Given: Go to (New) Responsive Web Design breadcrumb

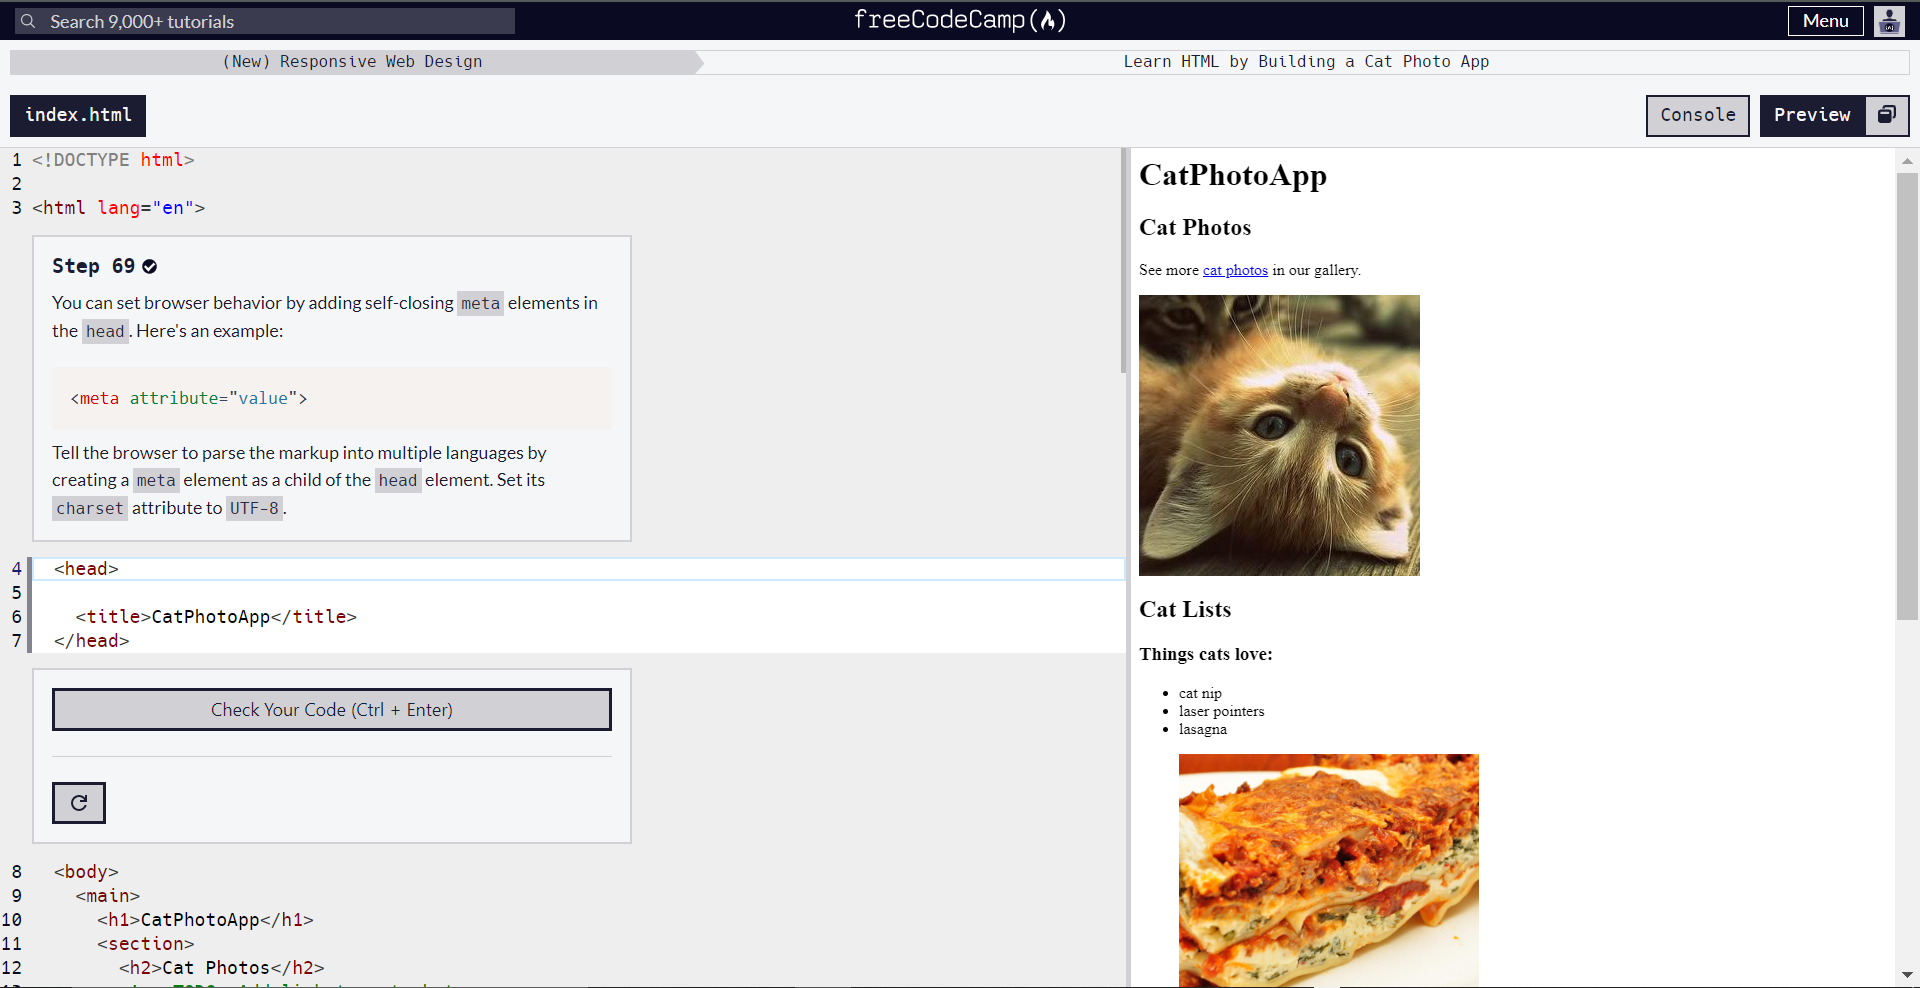Looking at the screenshot, I should (x=352, y=62).
